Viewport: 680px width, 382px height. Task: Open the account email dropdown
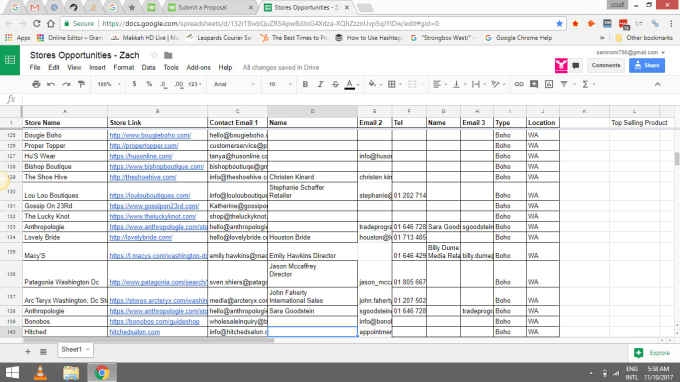tap(630, 52)
